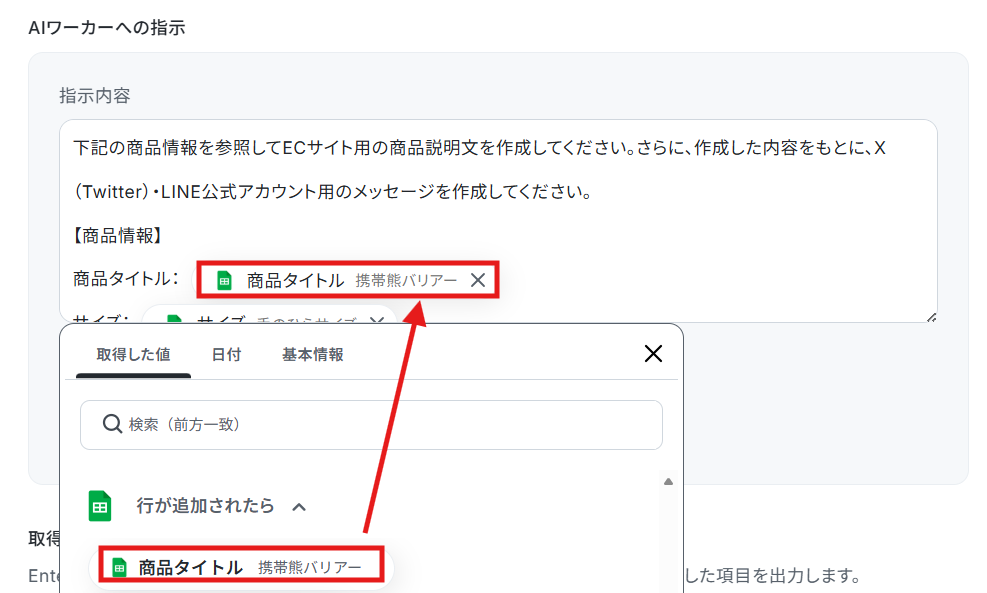Click the resize handle of the instruction textarea

click(x=932, y=317)
